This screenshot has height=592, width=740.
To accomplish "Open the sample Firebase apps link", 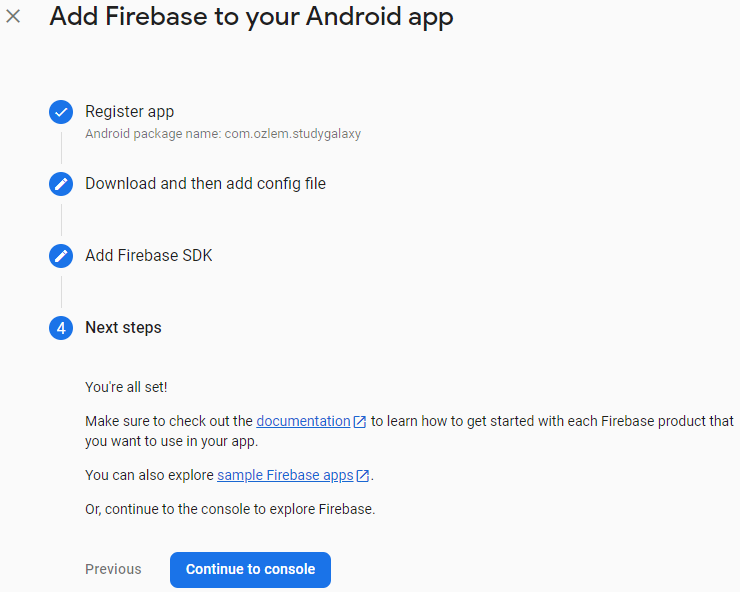I will pos(285,475).
